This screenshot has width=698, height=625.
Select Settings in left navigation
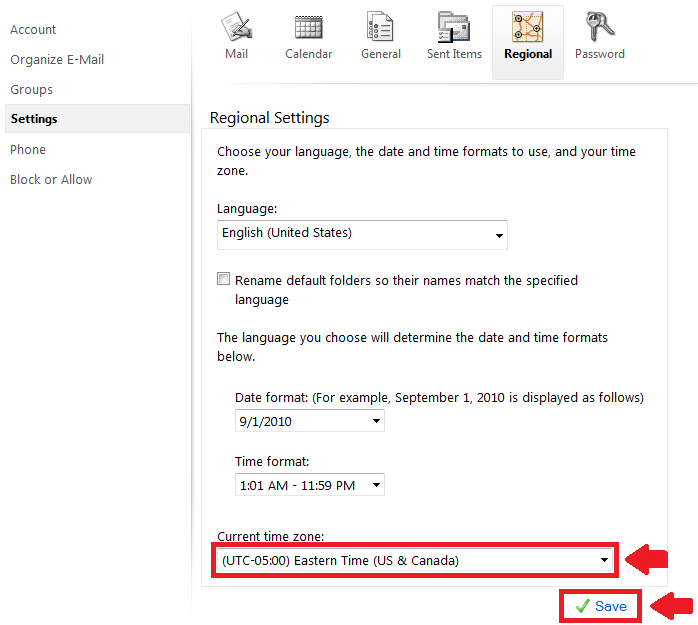point(34,119)
